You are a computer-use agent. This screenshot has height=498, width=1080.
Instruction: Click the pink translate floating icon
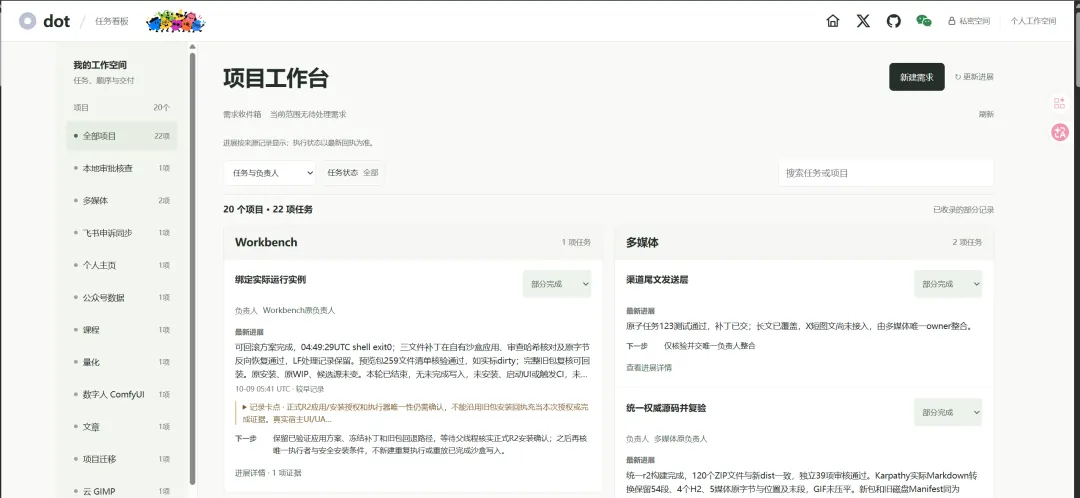click(1060, 132)
